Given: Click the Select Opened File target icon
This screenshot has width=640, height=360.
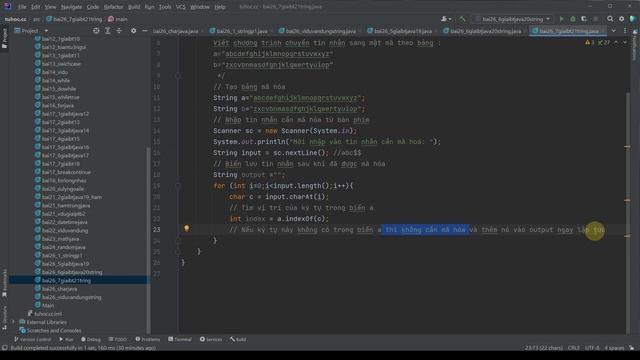Looking at the screenshot, I should pos(96,31).
